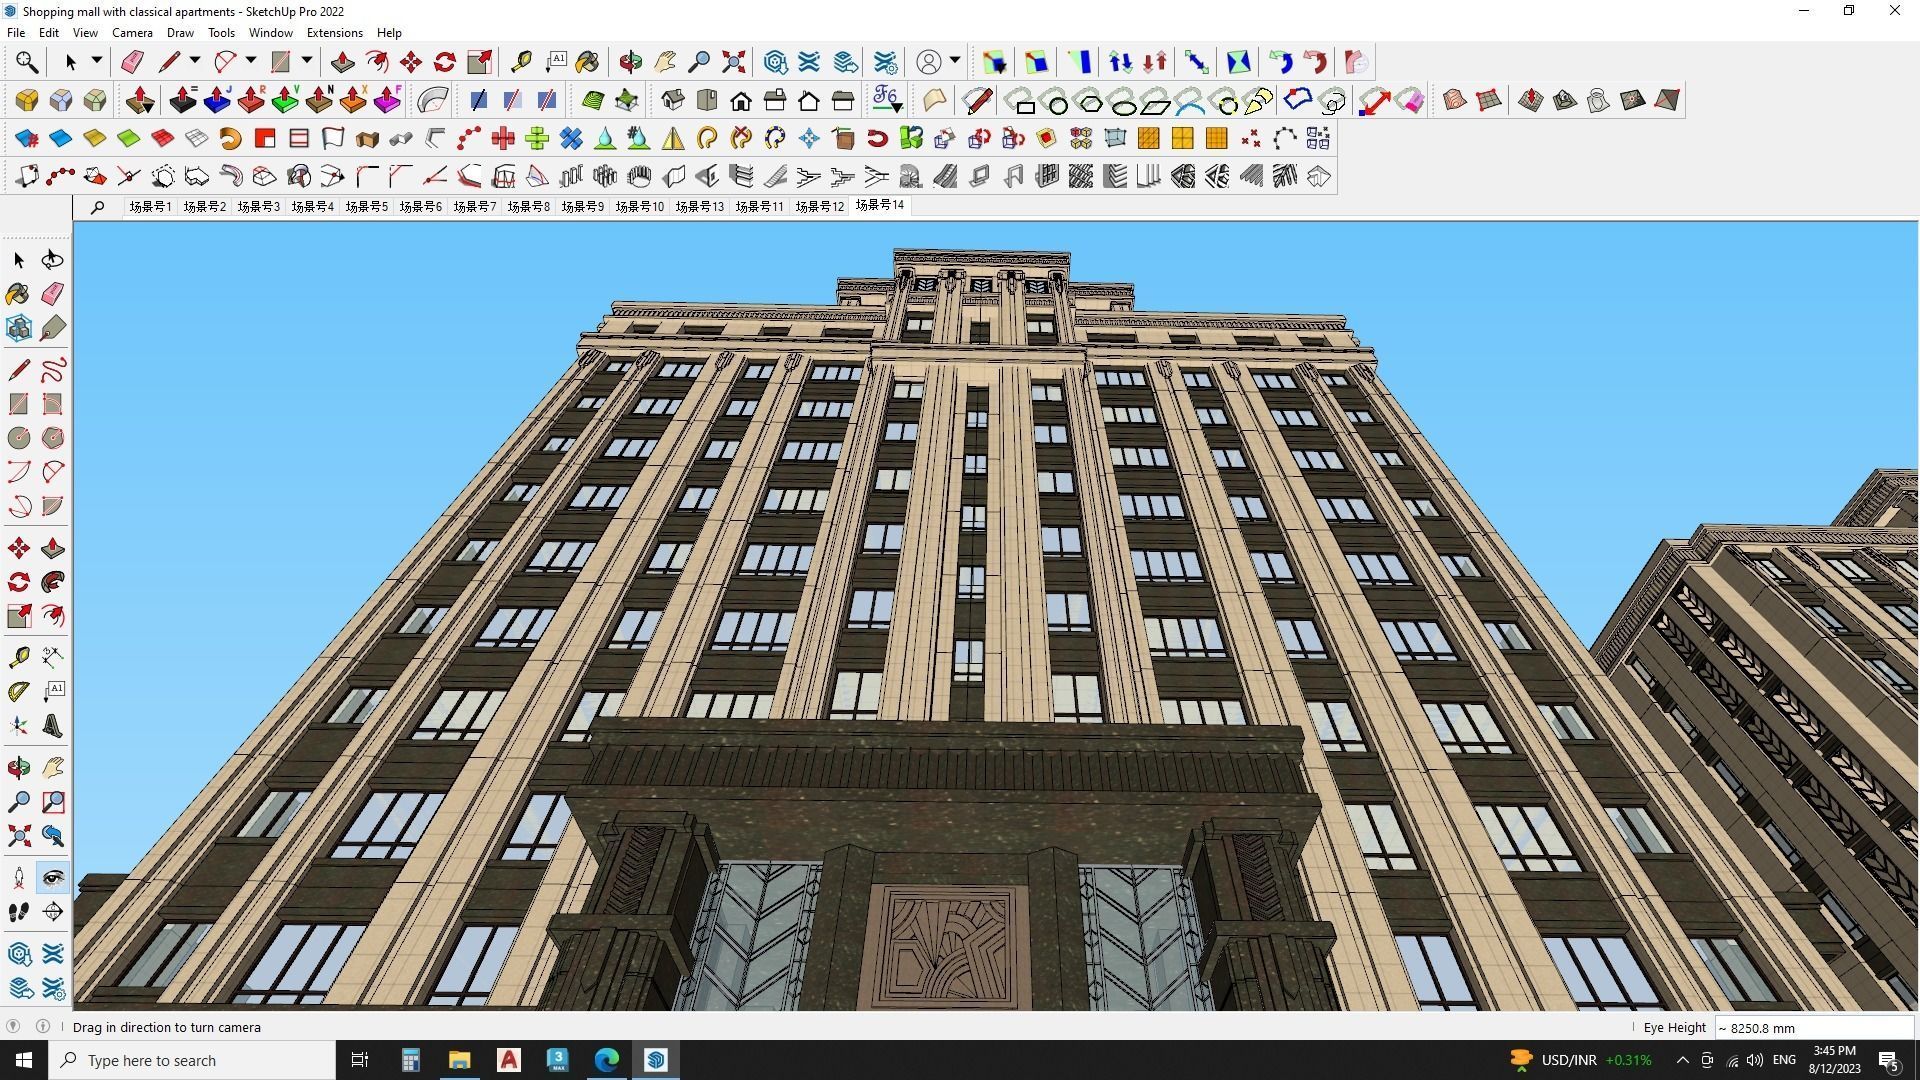
Task: Expand the Select tool dropdown arrow
Action: [97, 62]
